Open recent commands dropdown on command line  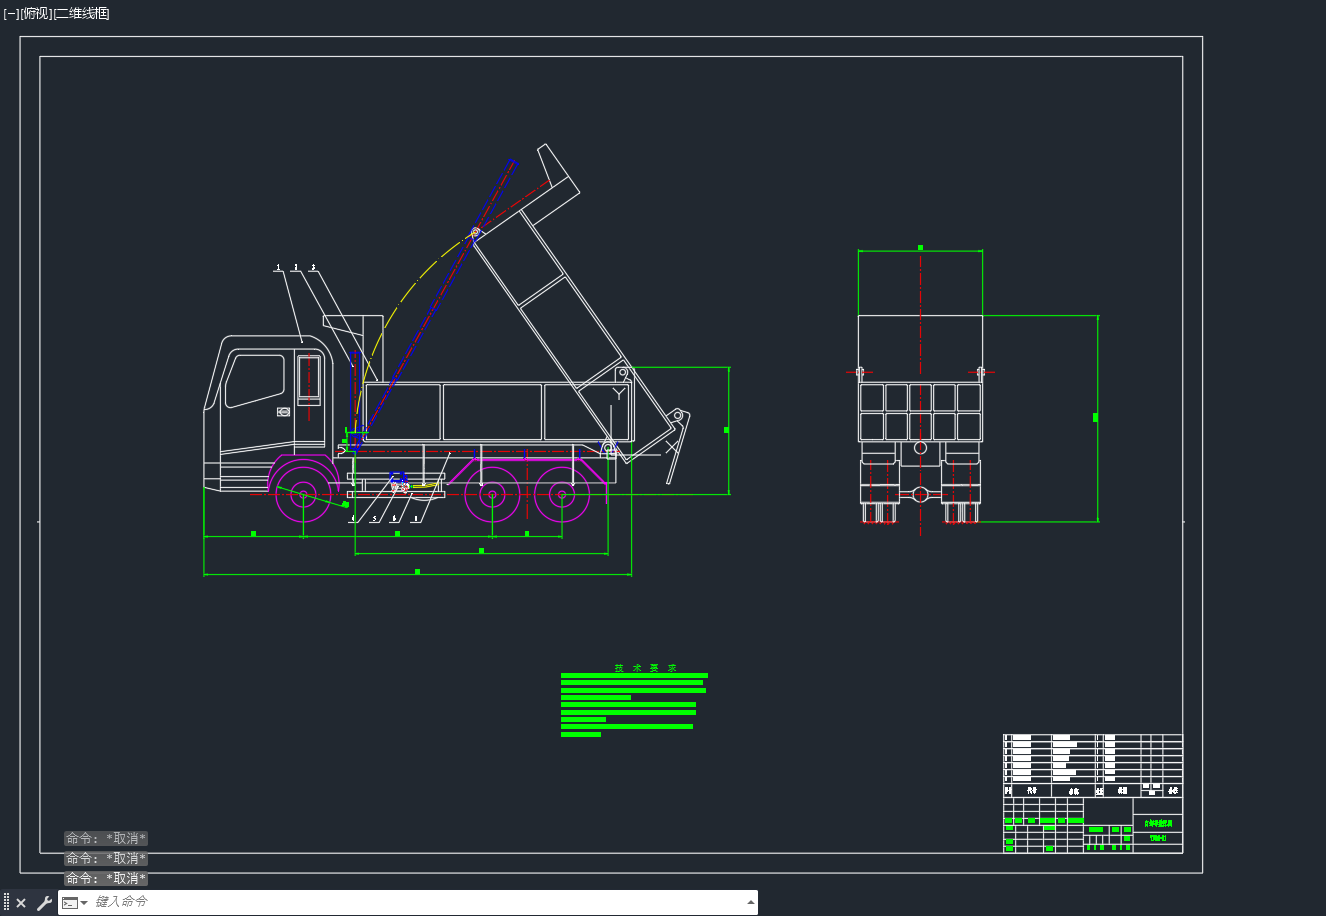coord(75,903)
